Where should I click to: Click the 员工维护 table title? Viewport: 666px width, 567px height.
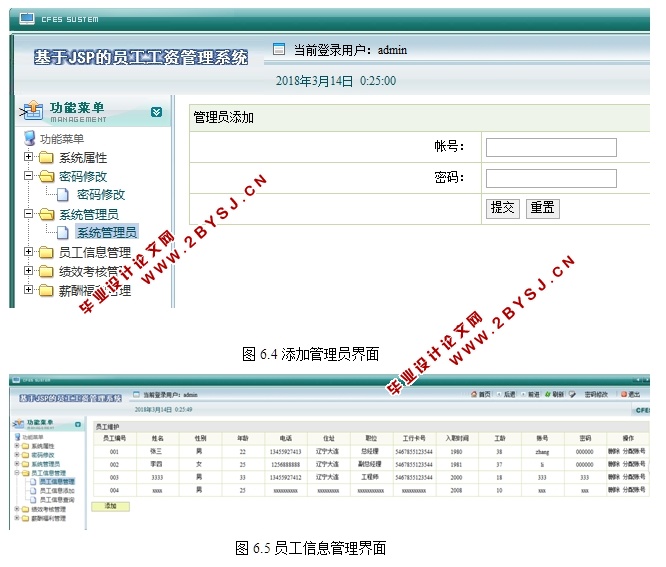[107, 427]
